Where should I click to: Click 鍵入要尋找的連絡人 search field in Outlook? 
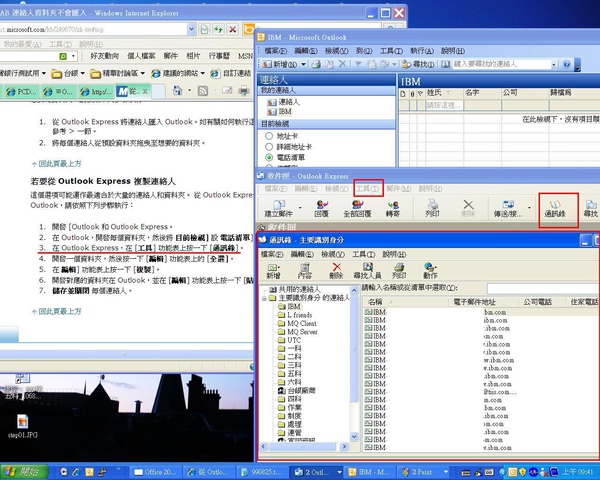point(501,64)
